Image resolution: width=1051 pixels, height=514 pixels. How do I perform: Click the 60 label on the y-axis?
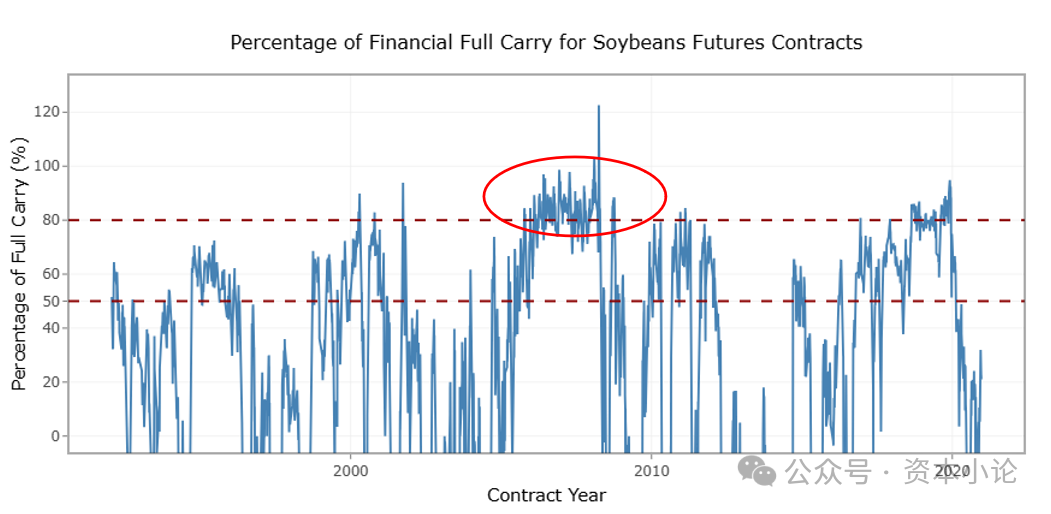point(52,274)
